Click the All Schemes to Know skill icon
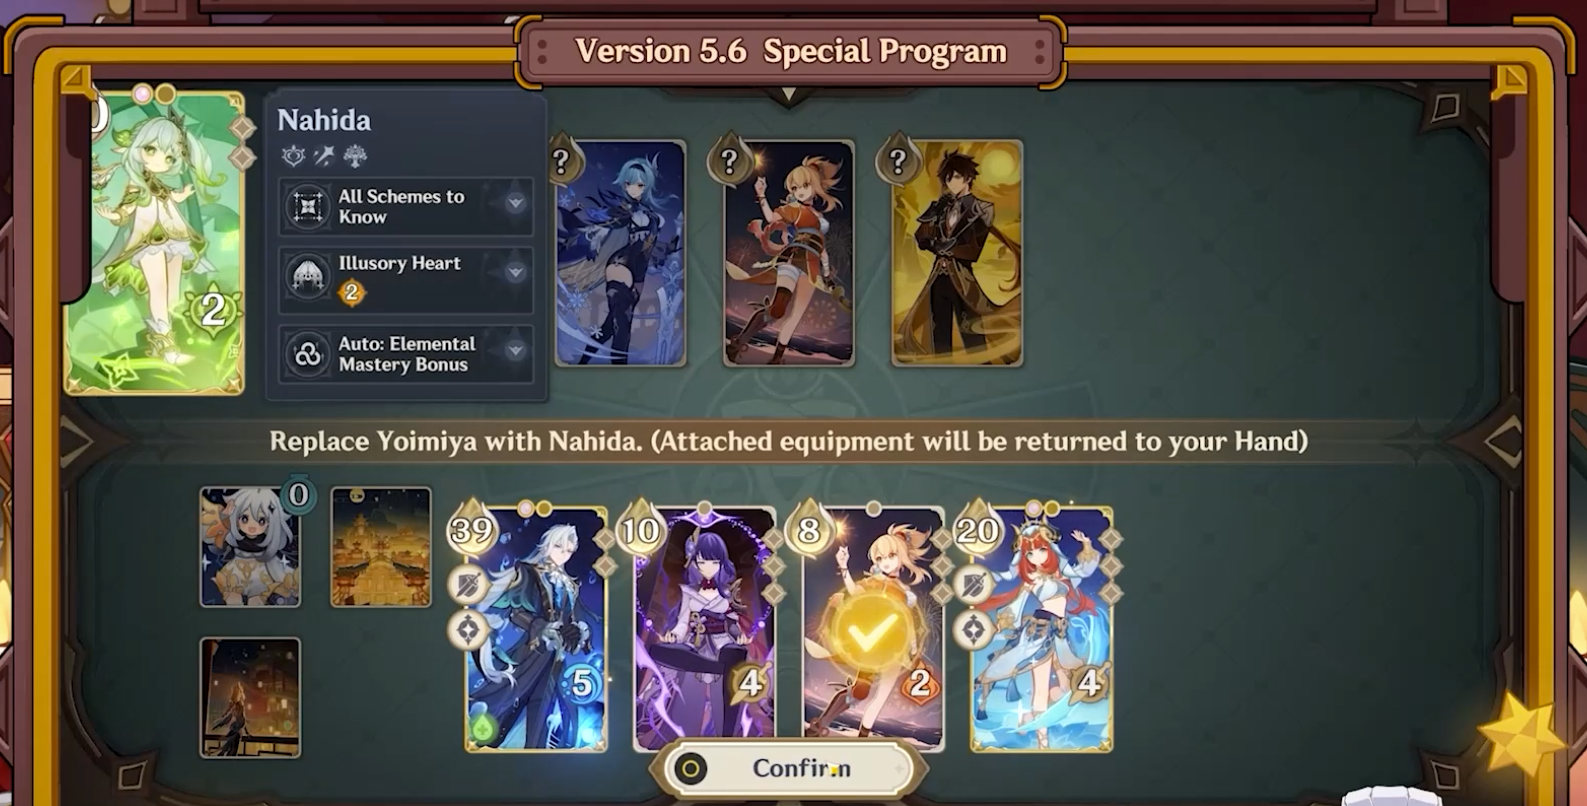Viewport: 1587px width, 806px height. click(308, 206)
